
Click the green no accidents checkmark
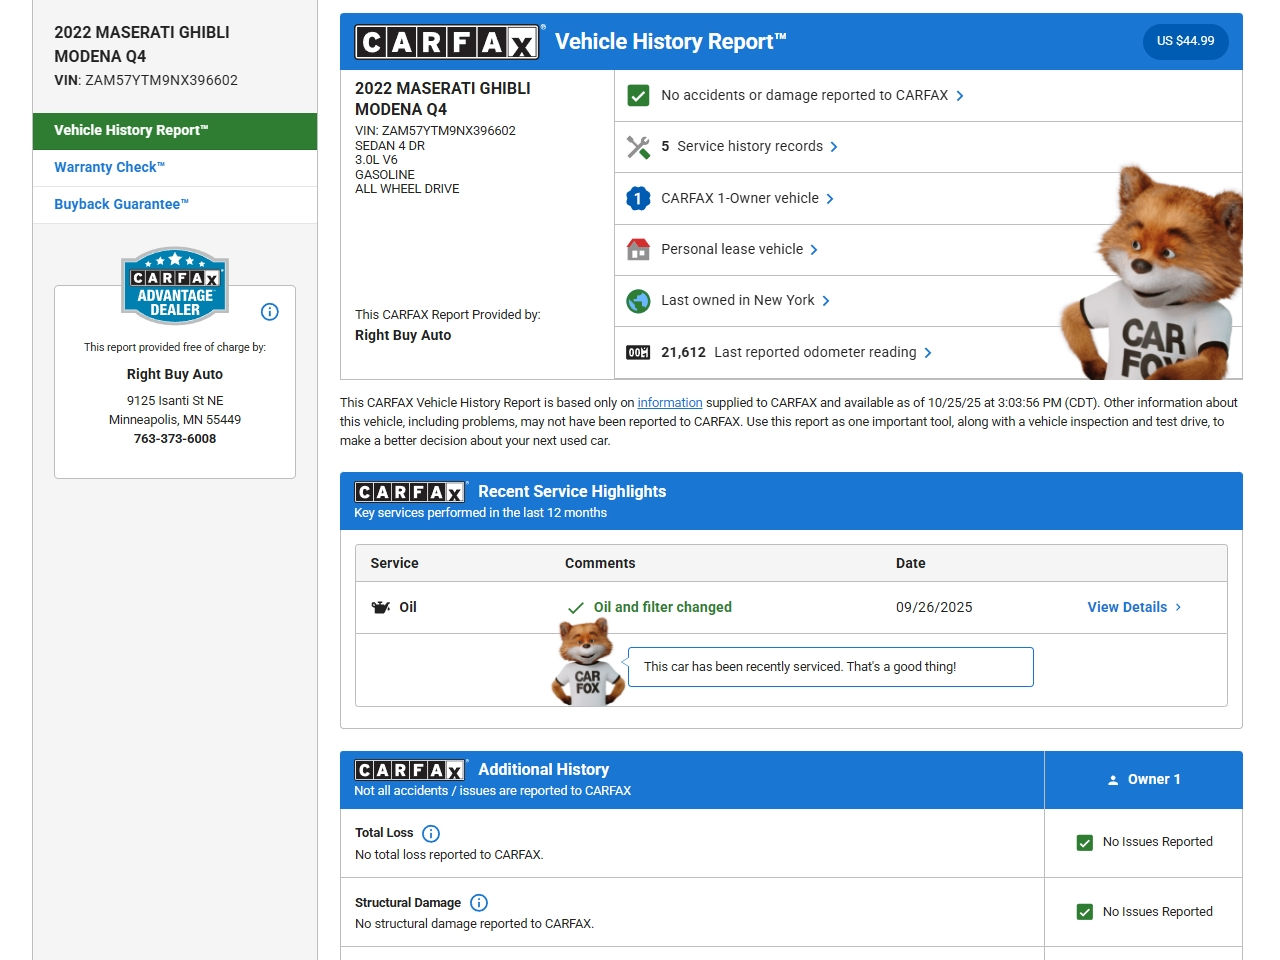point(638,96)
